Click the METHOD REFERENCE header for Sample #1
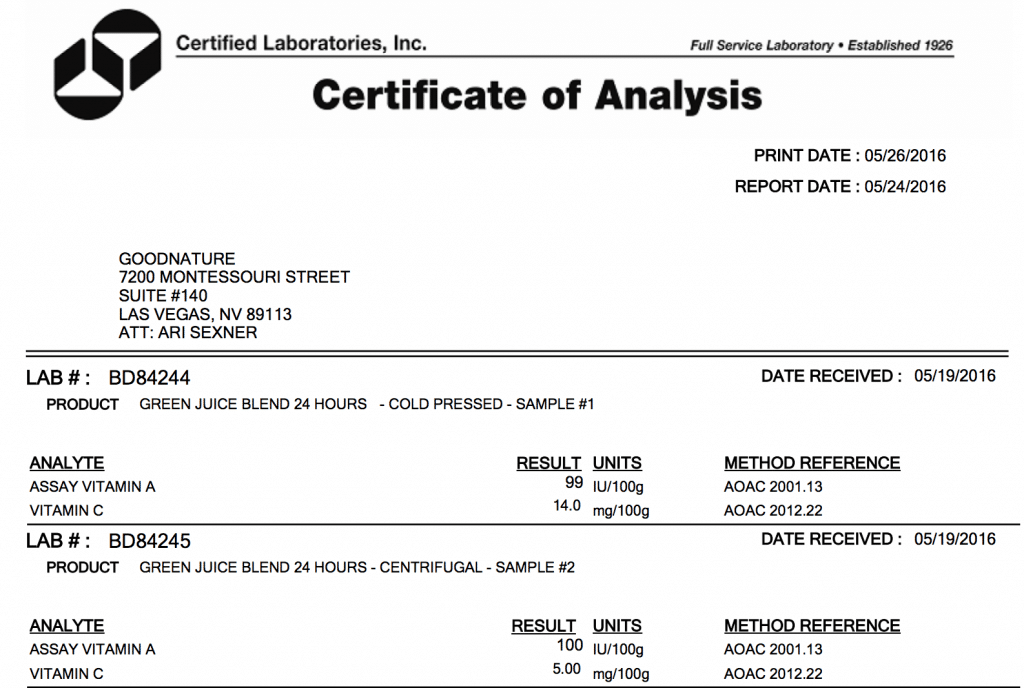The height and width of the screenshot is (688, 1024). point(812,463)
